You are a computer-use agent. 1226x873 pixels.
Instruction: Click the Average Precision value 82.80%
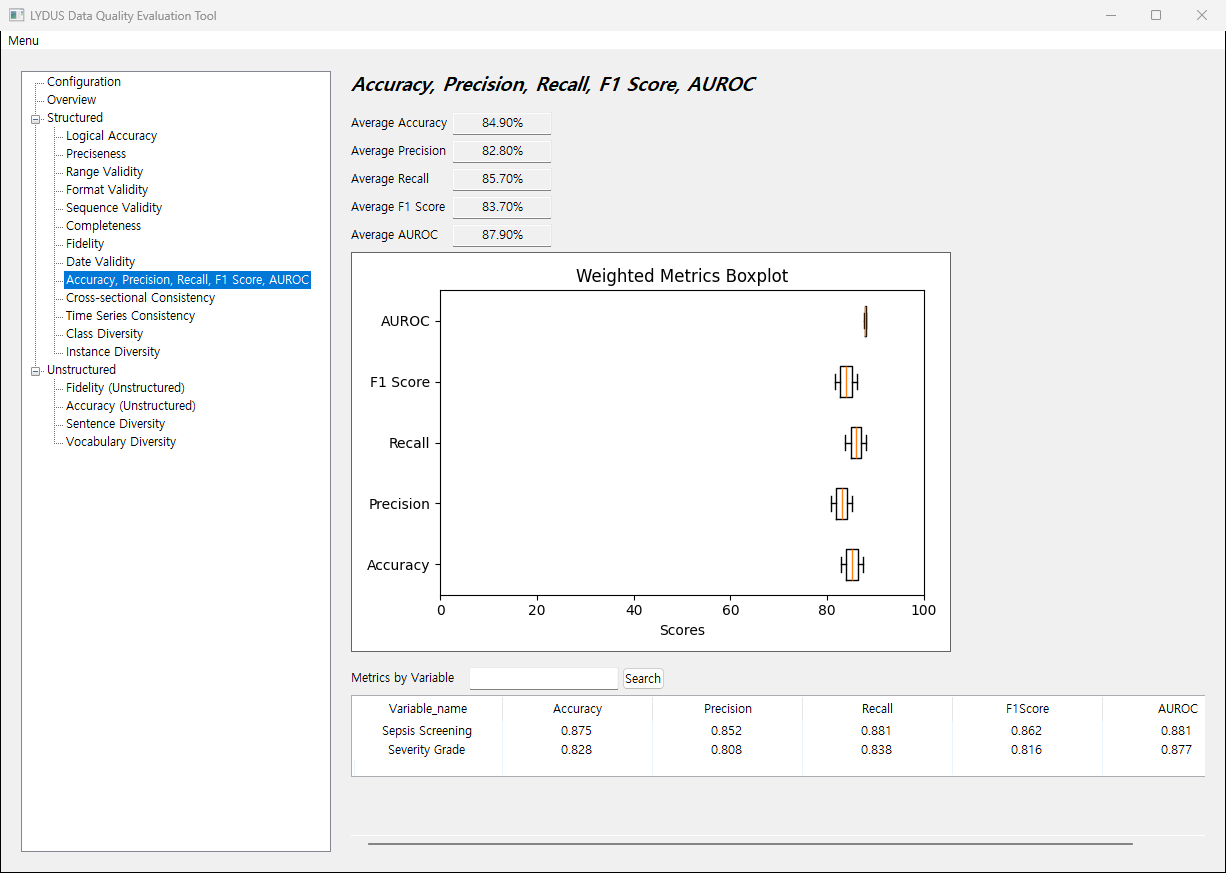coord(502,151)
